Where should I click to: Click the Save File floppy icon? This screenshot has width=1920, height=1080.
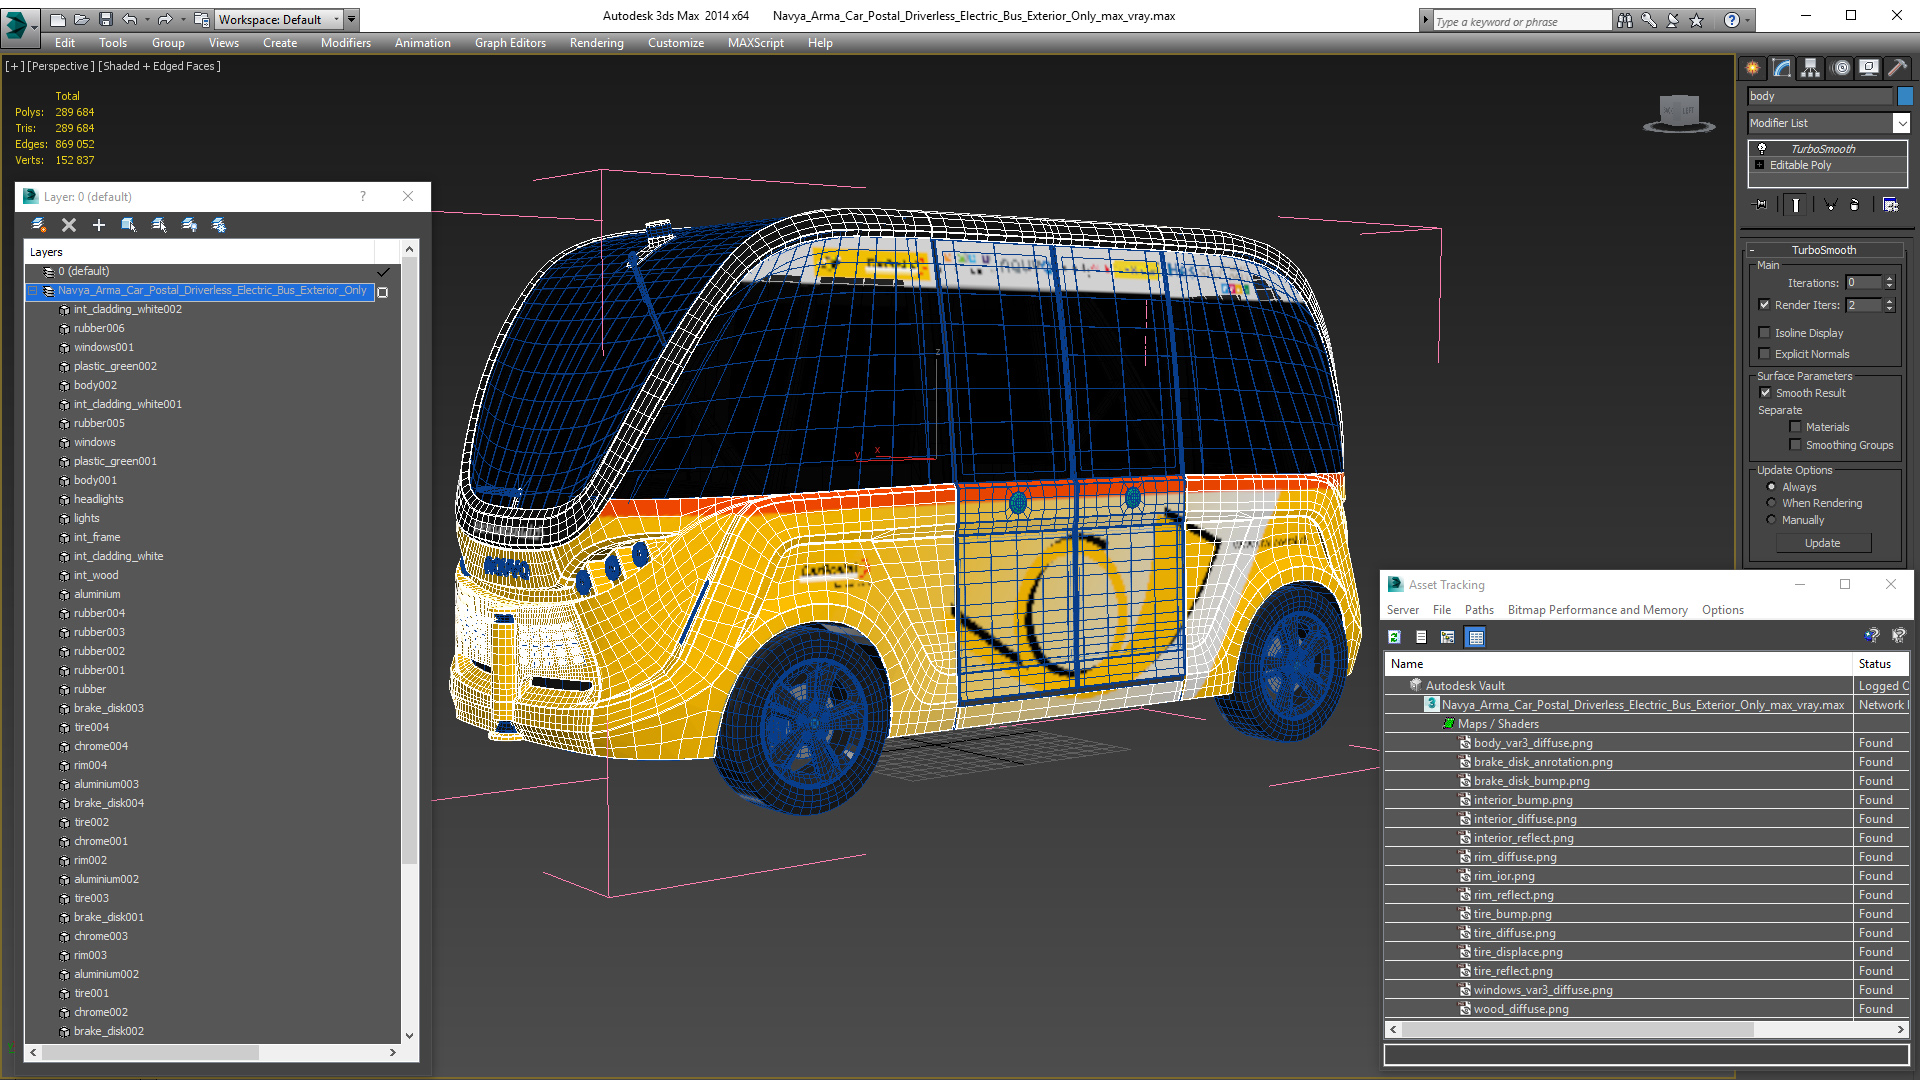coord(106,19)
